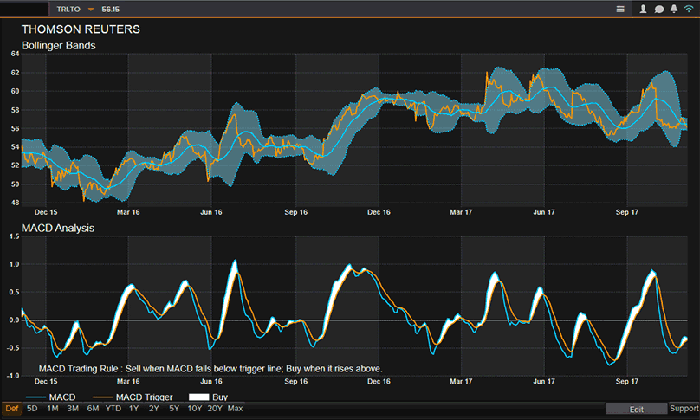Switch chart to 20Y range
700x420 pixels.
coord(215,408)
